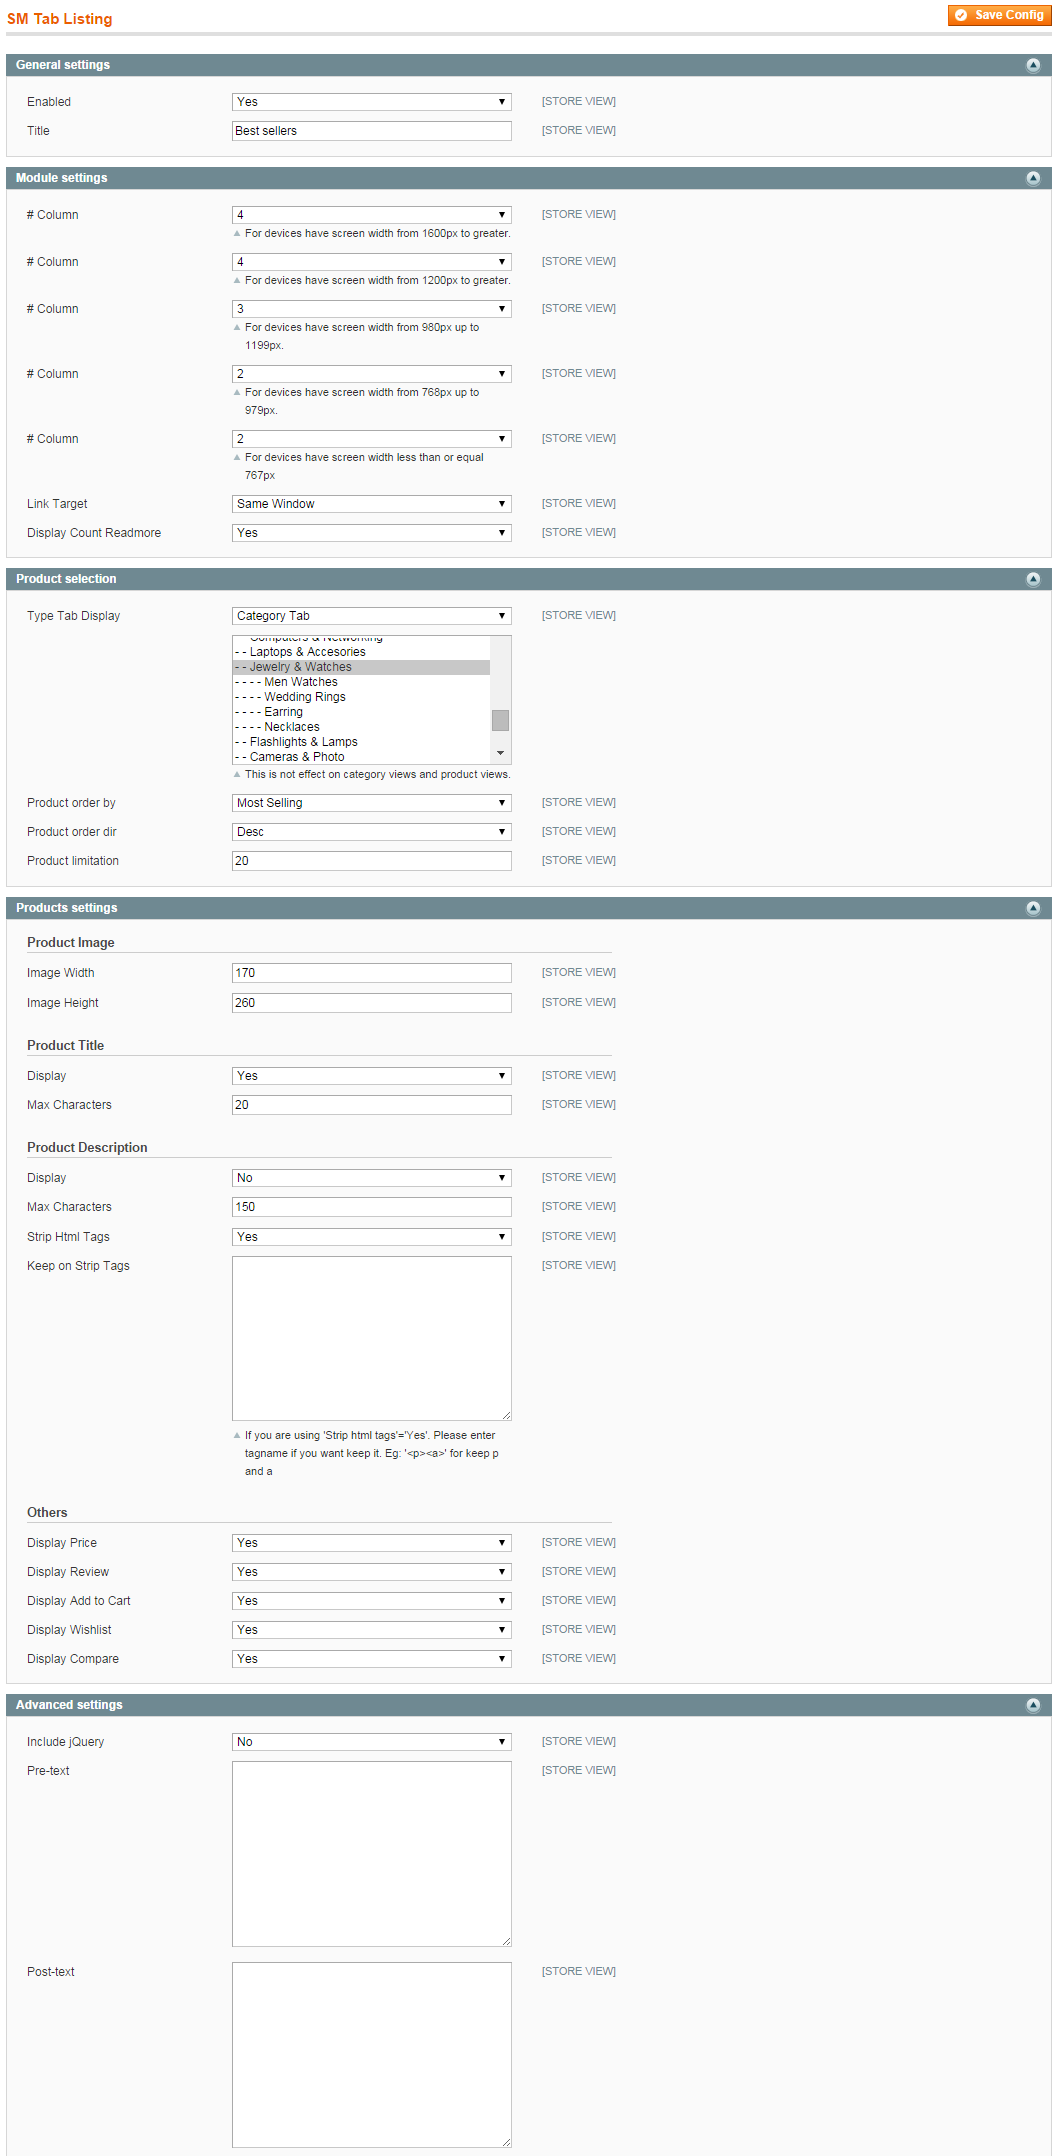
Task: Click the Strip Html Tags label
Action: [x=68, y=1237]
